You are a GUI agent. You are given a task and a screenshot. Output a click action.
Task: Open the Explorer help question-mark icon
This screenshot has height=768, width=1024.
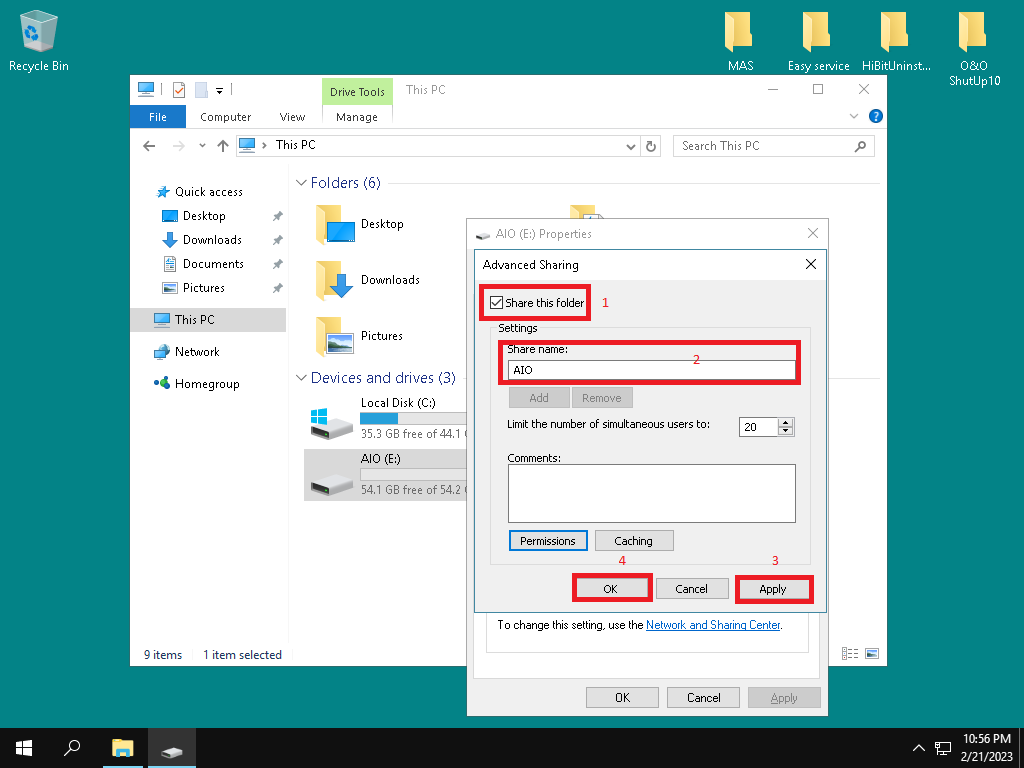click(876, 117)
